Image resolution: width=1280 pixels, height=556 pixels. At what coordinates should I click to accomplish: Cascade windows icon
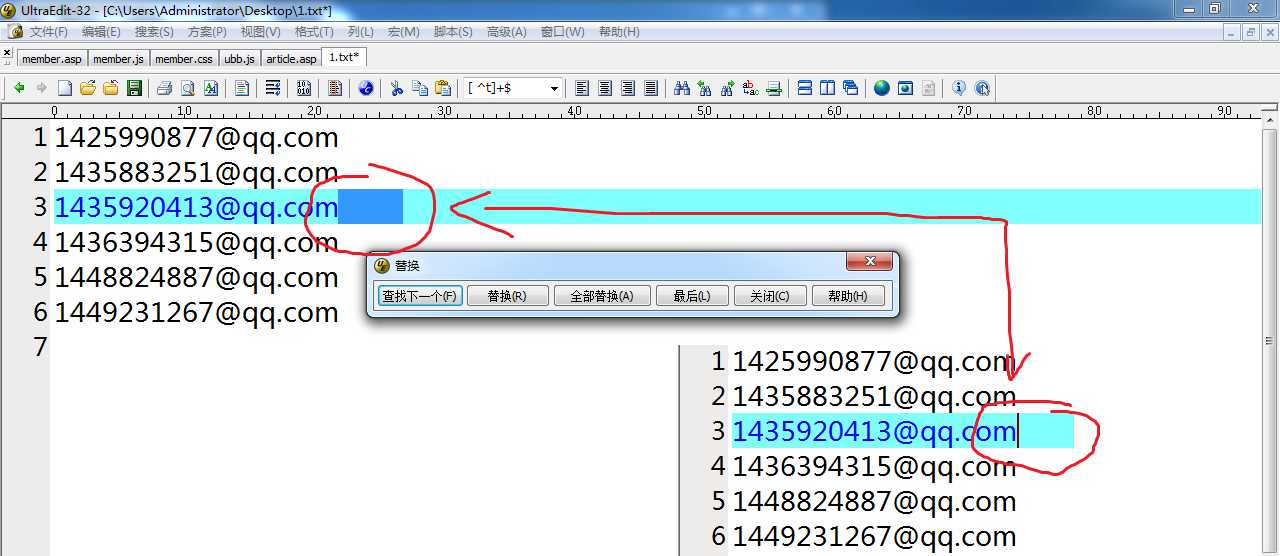[x=850, y=88]
